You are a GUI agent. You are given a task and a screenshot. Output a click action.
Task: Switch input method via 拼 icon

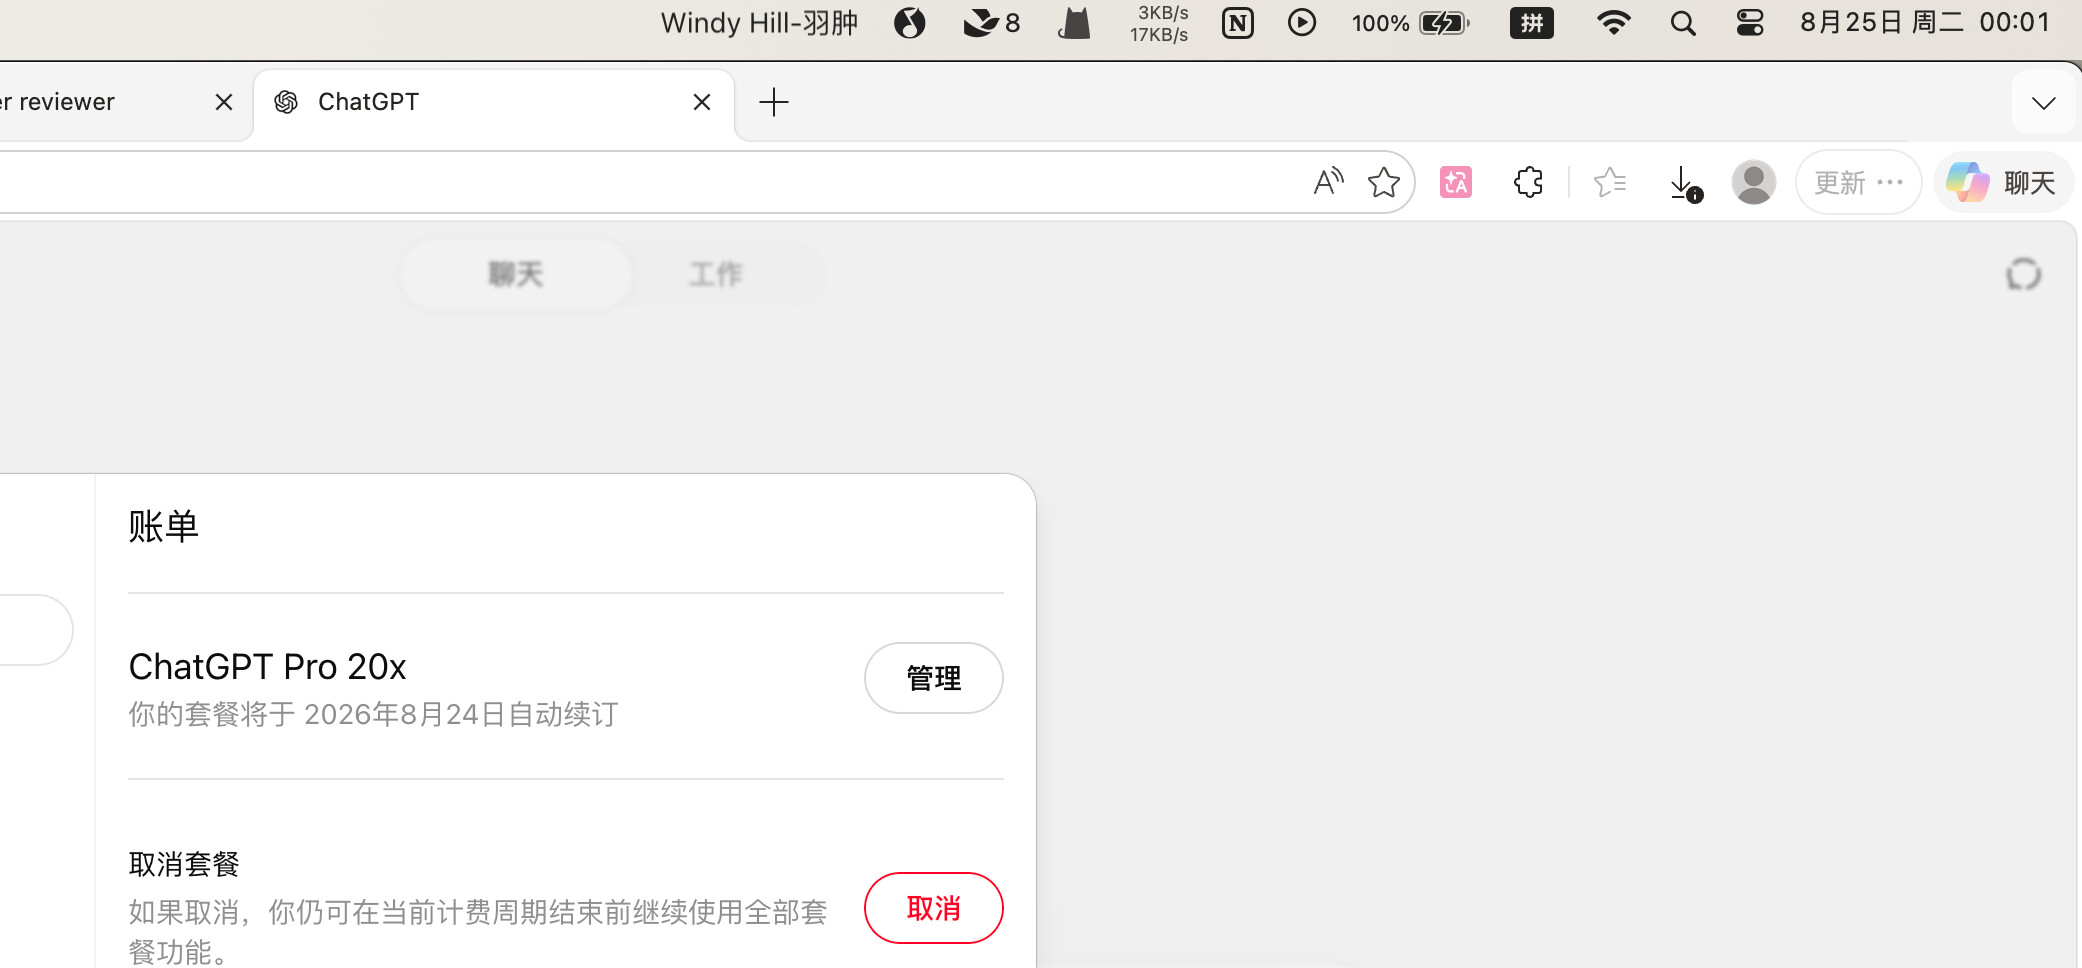(1532, 22)
